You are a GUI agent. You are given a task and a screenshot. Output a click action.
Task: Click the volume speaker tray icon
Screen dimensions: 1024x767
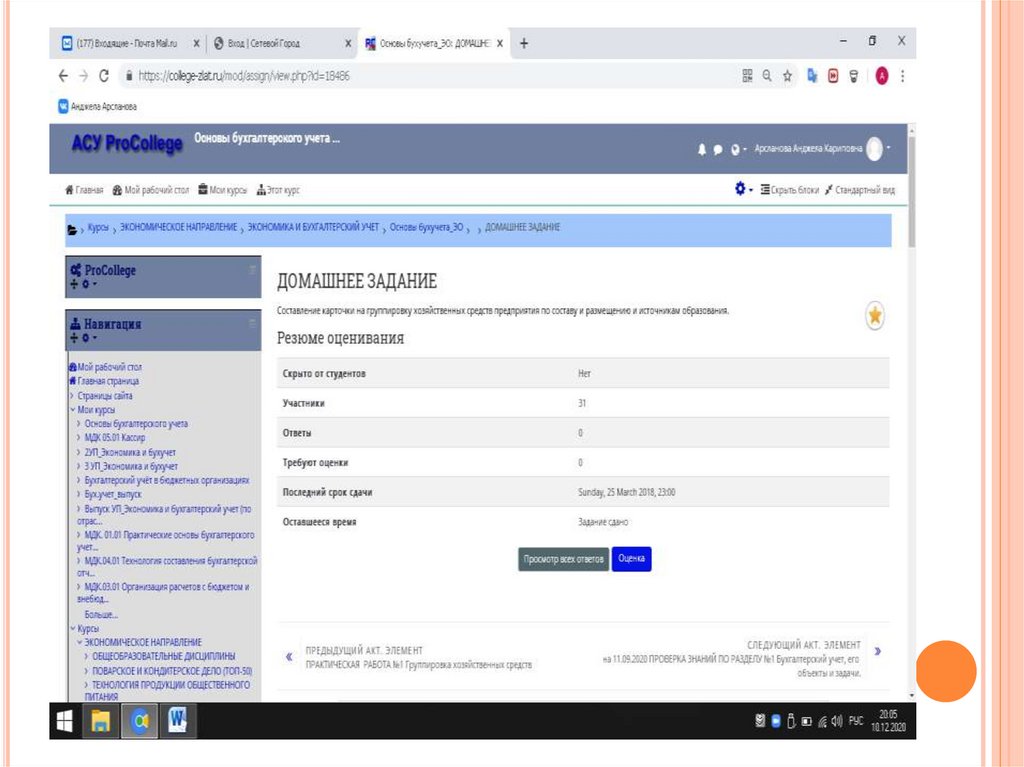click(x=837, y=721)
